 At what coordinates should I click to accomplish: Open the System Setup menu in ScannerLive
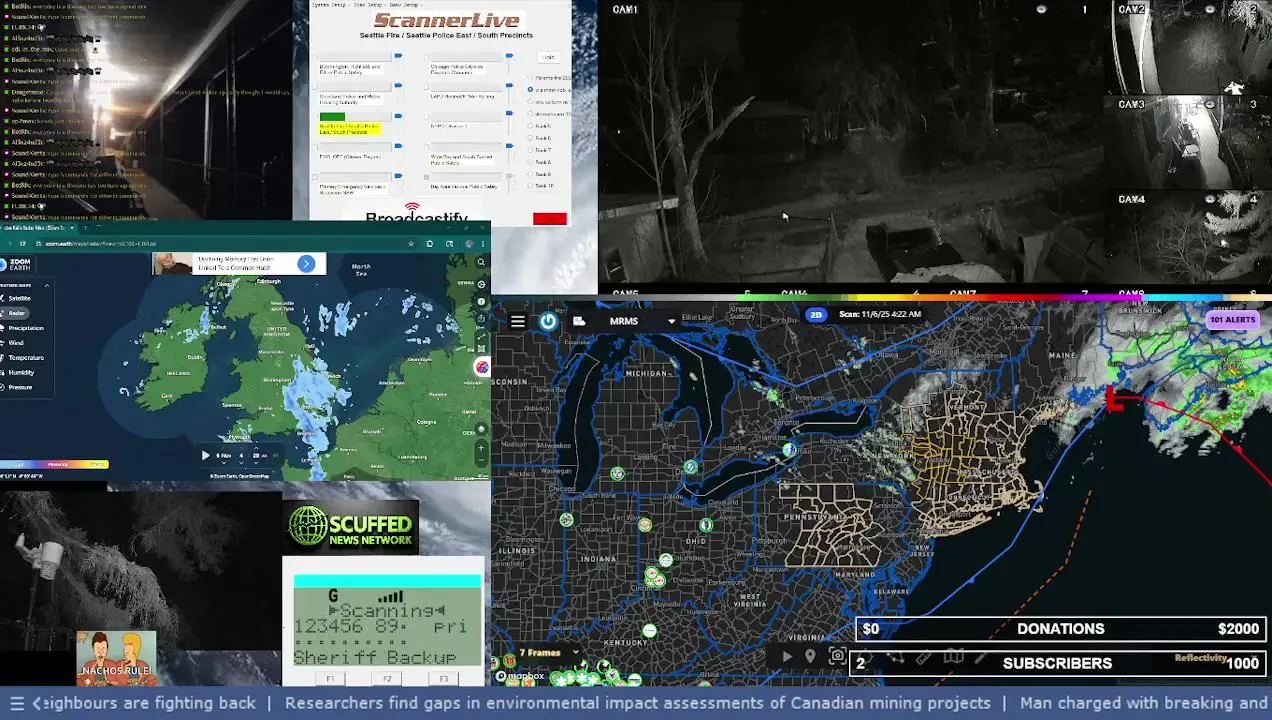click(331, 4)
